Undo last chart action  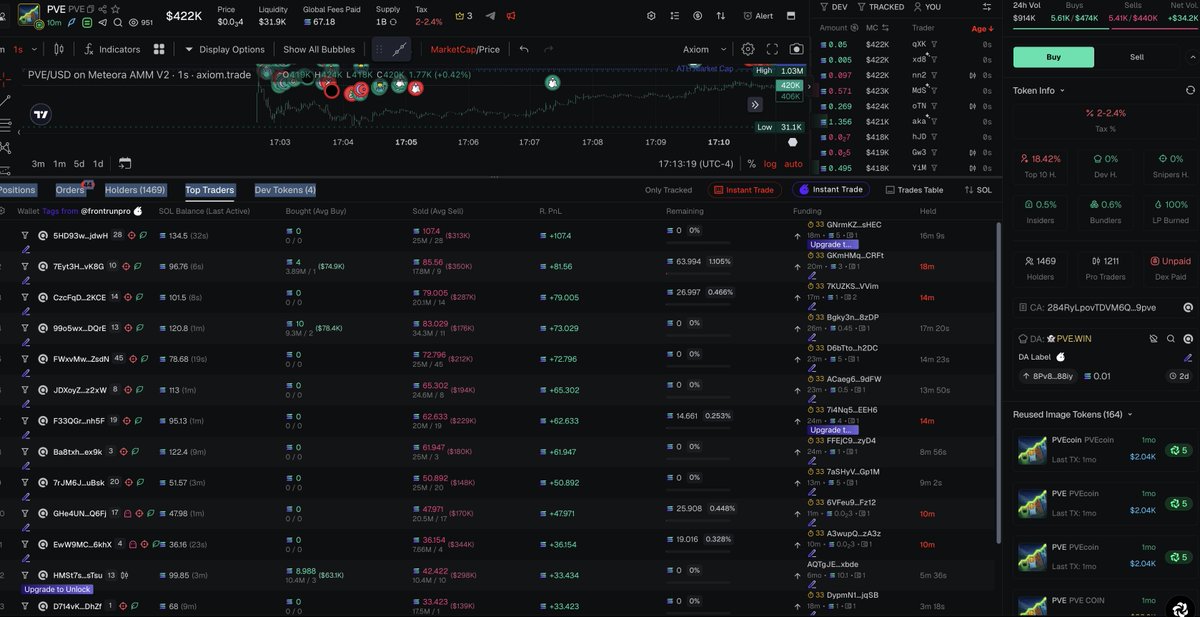pyautogui.click(x=524, y=49)
